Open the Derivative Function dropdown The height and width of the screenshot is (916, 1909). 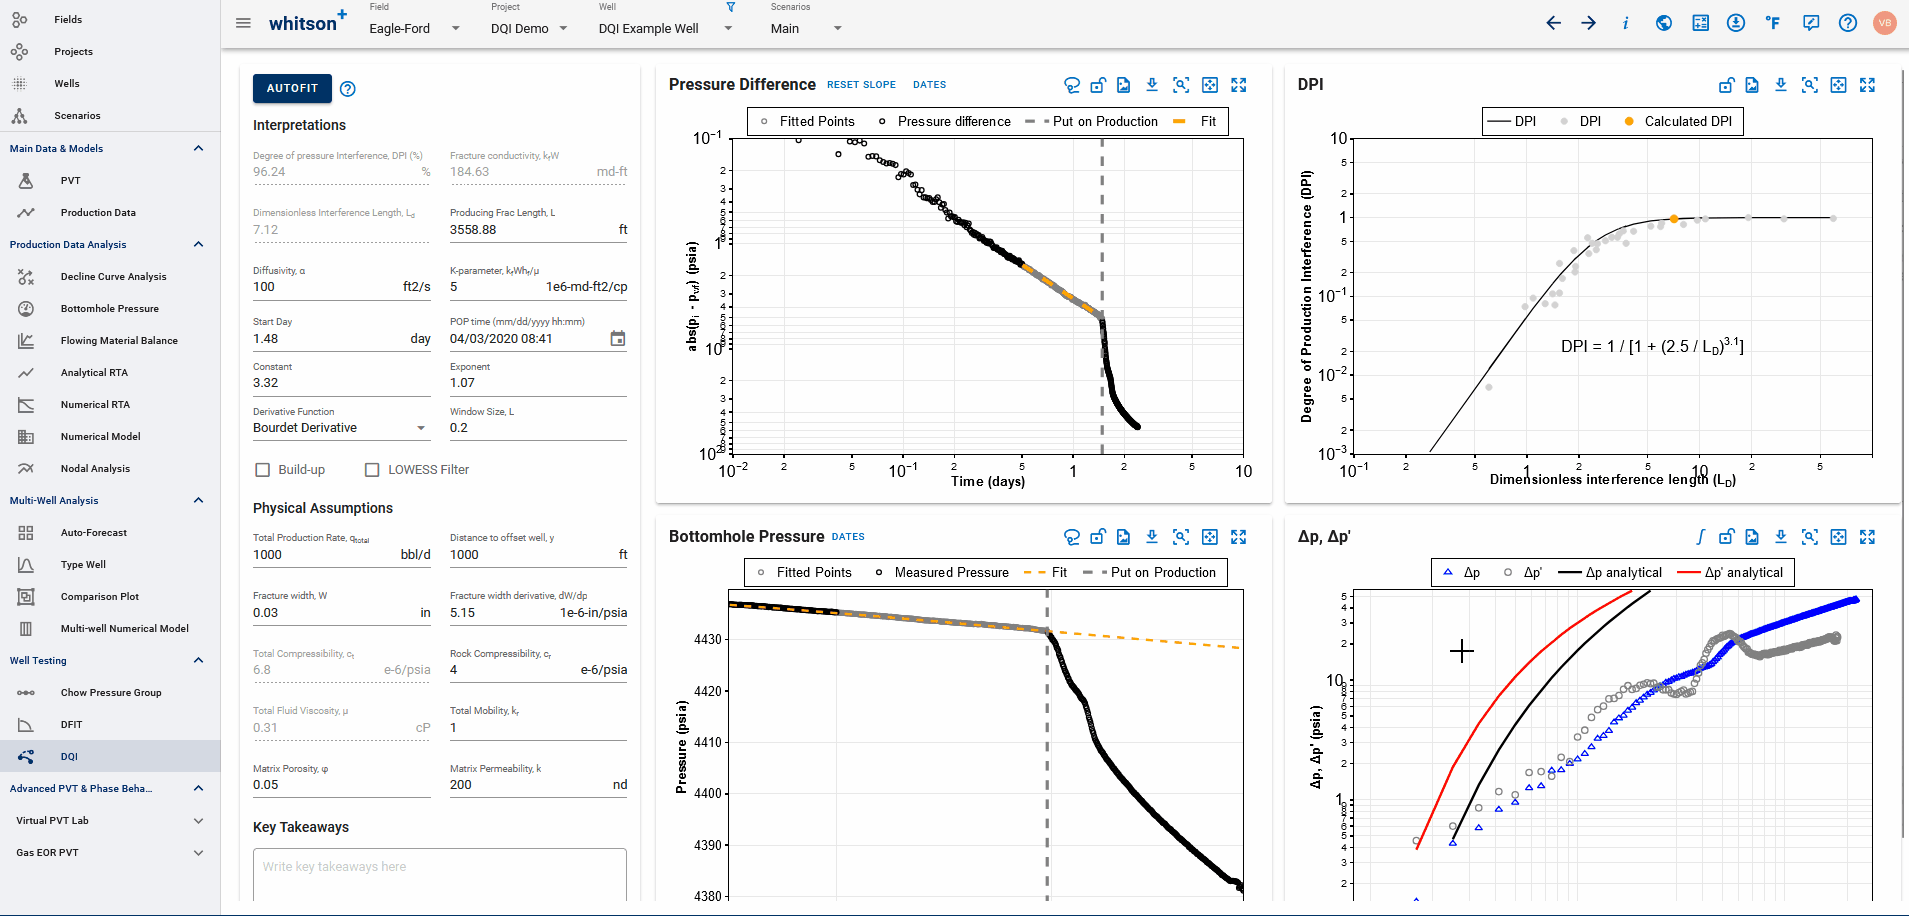click(421, 428)
